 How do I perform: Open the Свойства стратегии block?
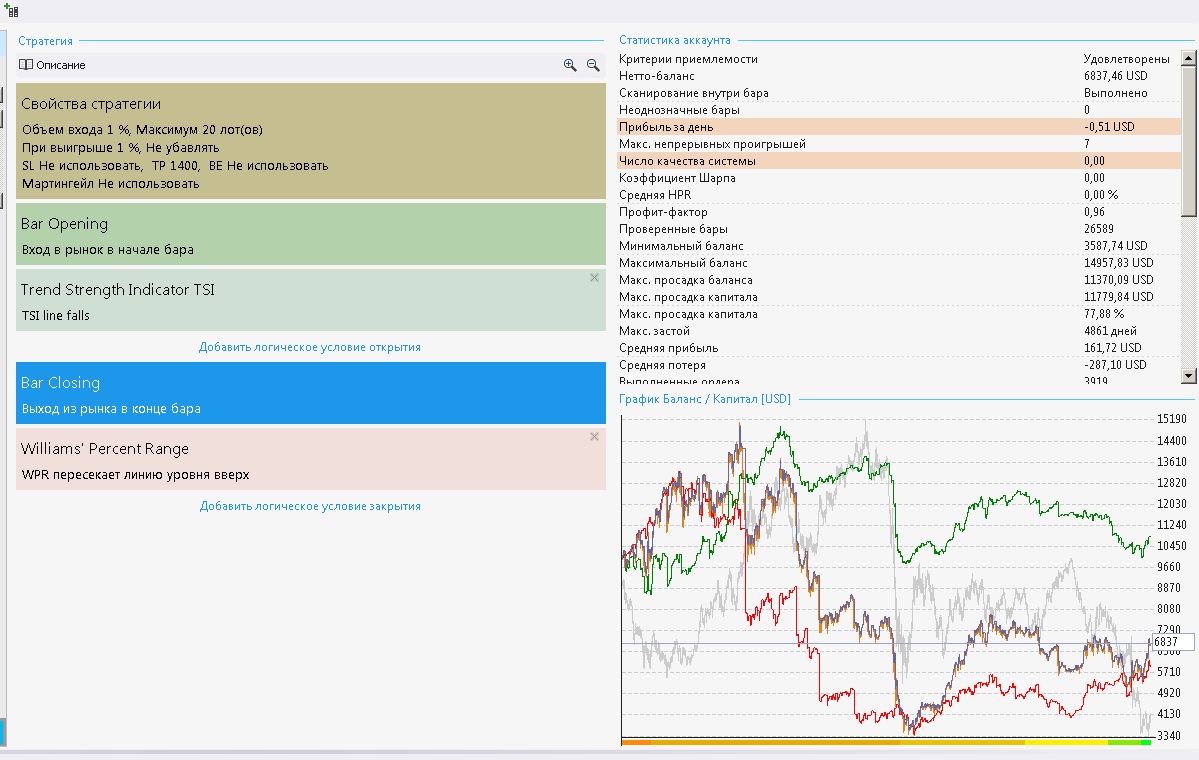pos(310,141)
